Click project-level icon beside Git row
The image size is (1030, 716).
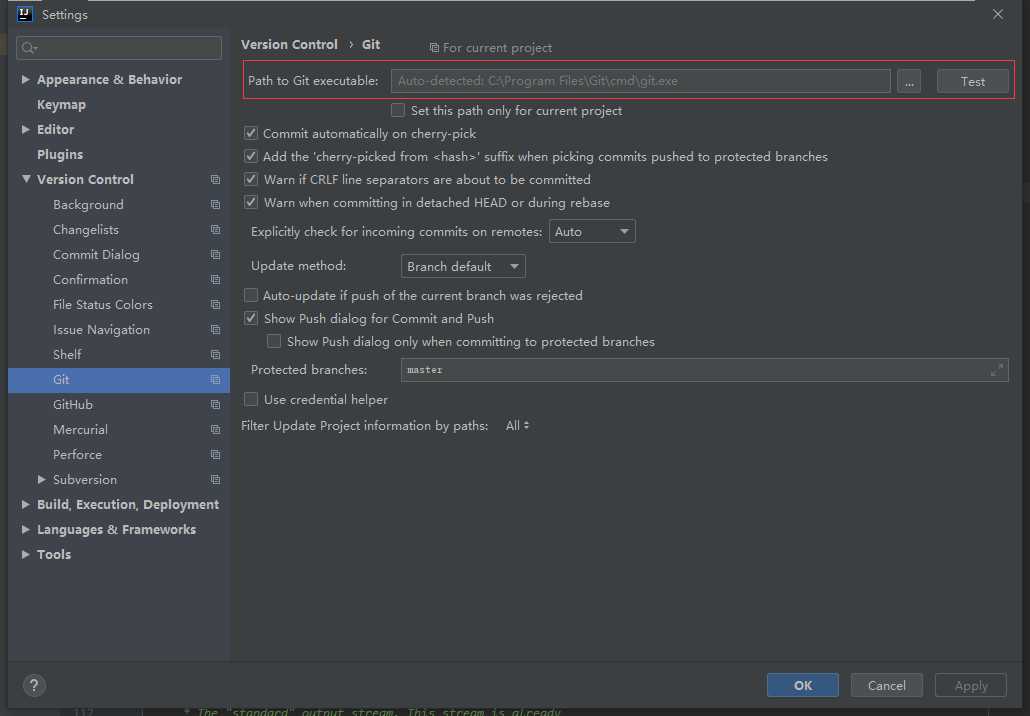215,380
